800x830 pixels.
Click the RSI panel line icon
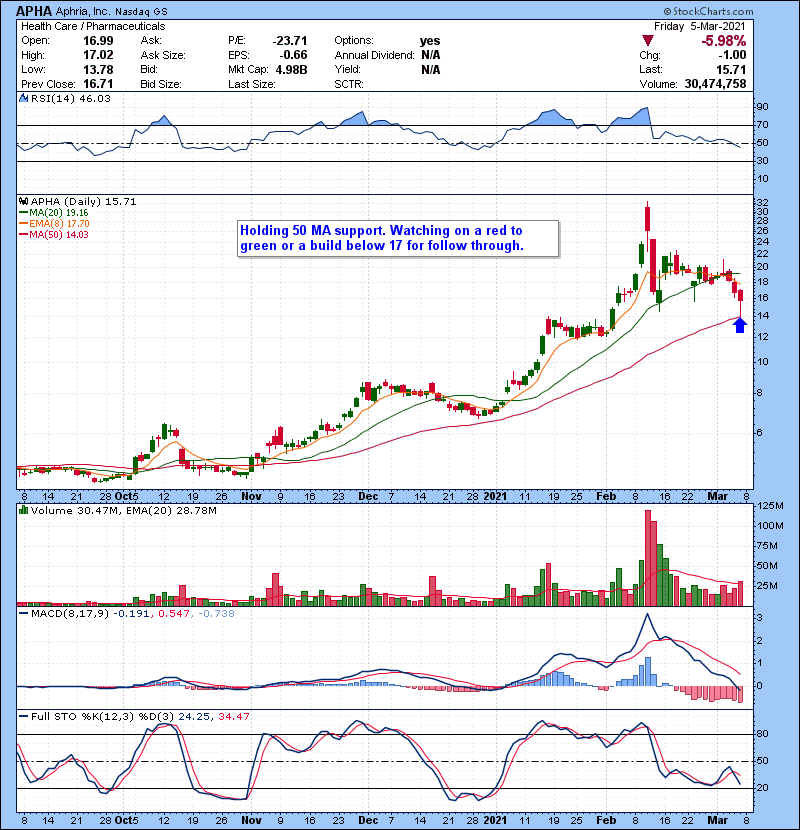23,98
